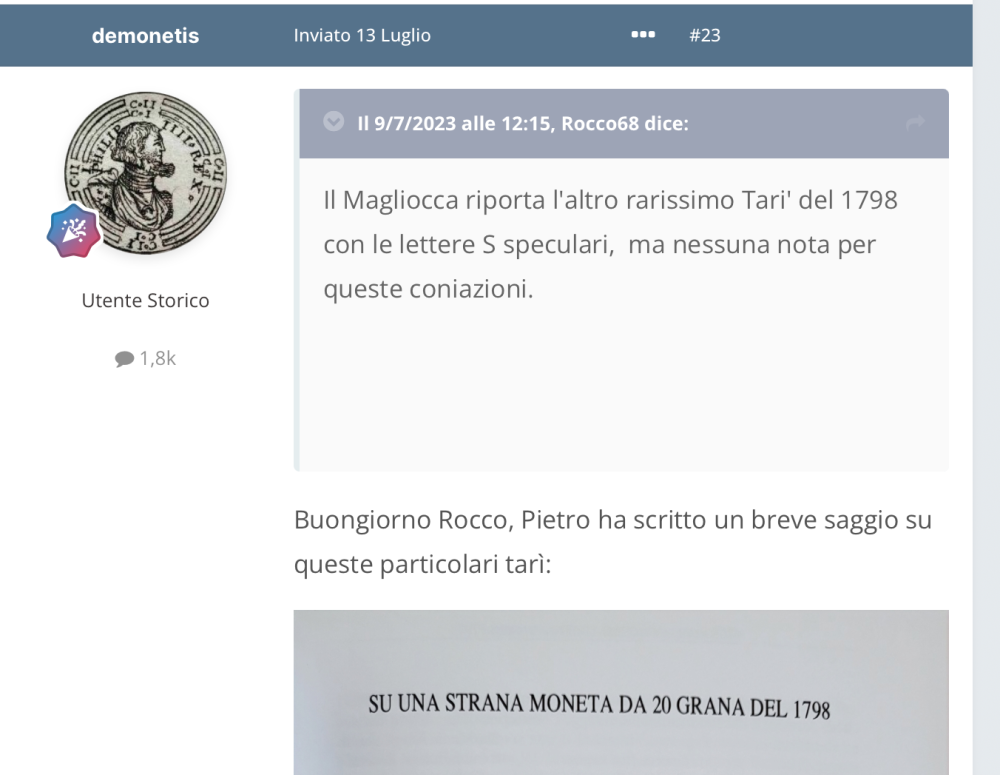1000x775 pixels.
Task: Click the party popper rank badge
Action: point(73,231)
